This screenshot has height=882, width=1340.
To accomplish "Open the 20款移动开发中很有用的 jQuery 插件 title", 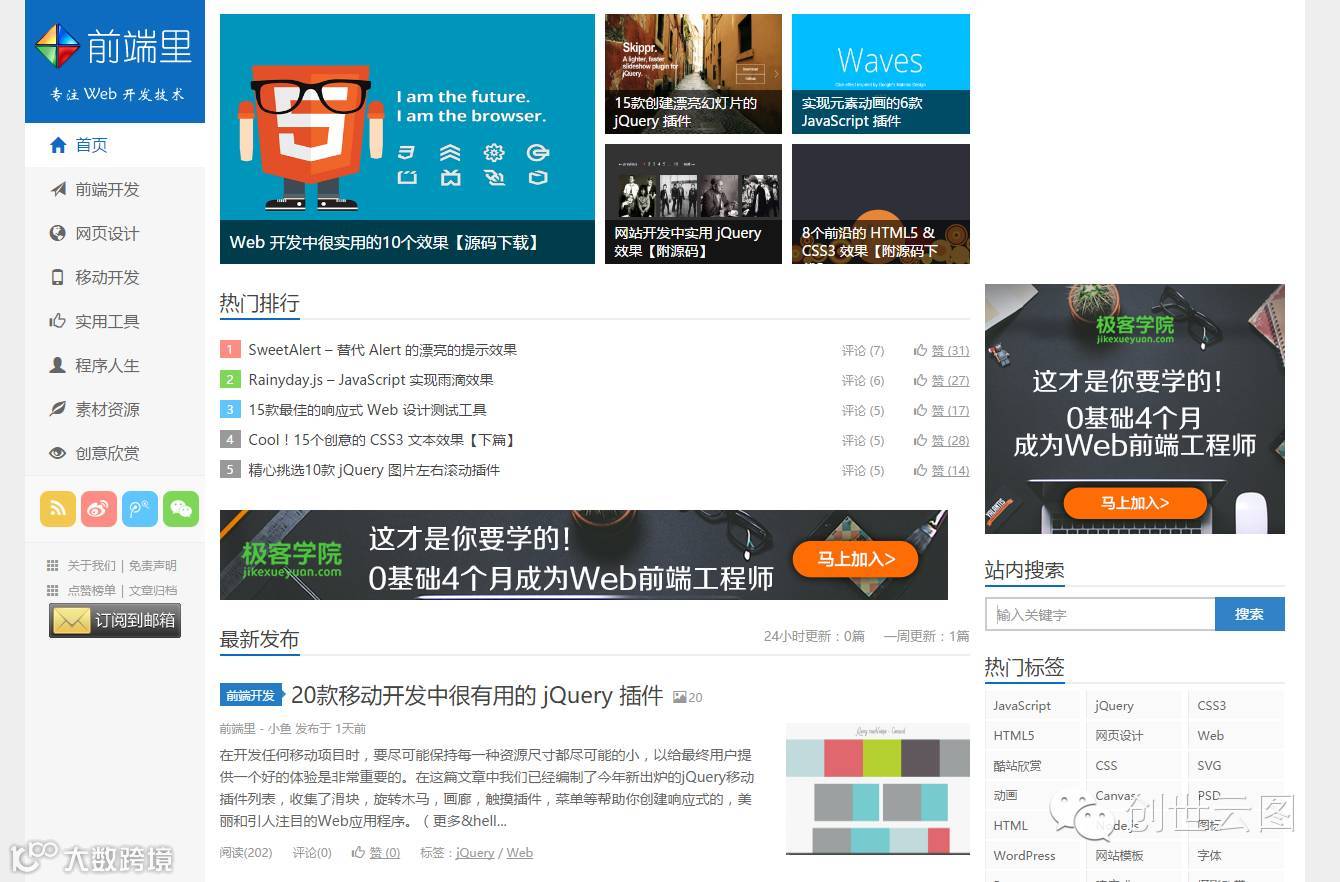I will 477,696.
